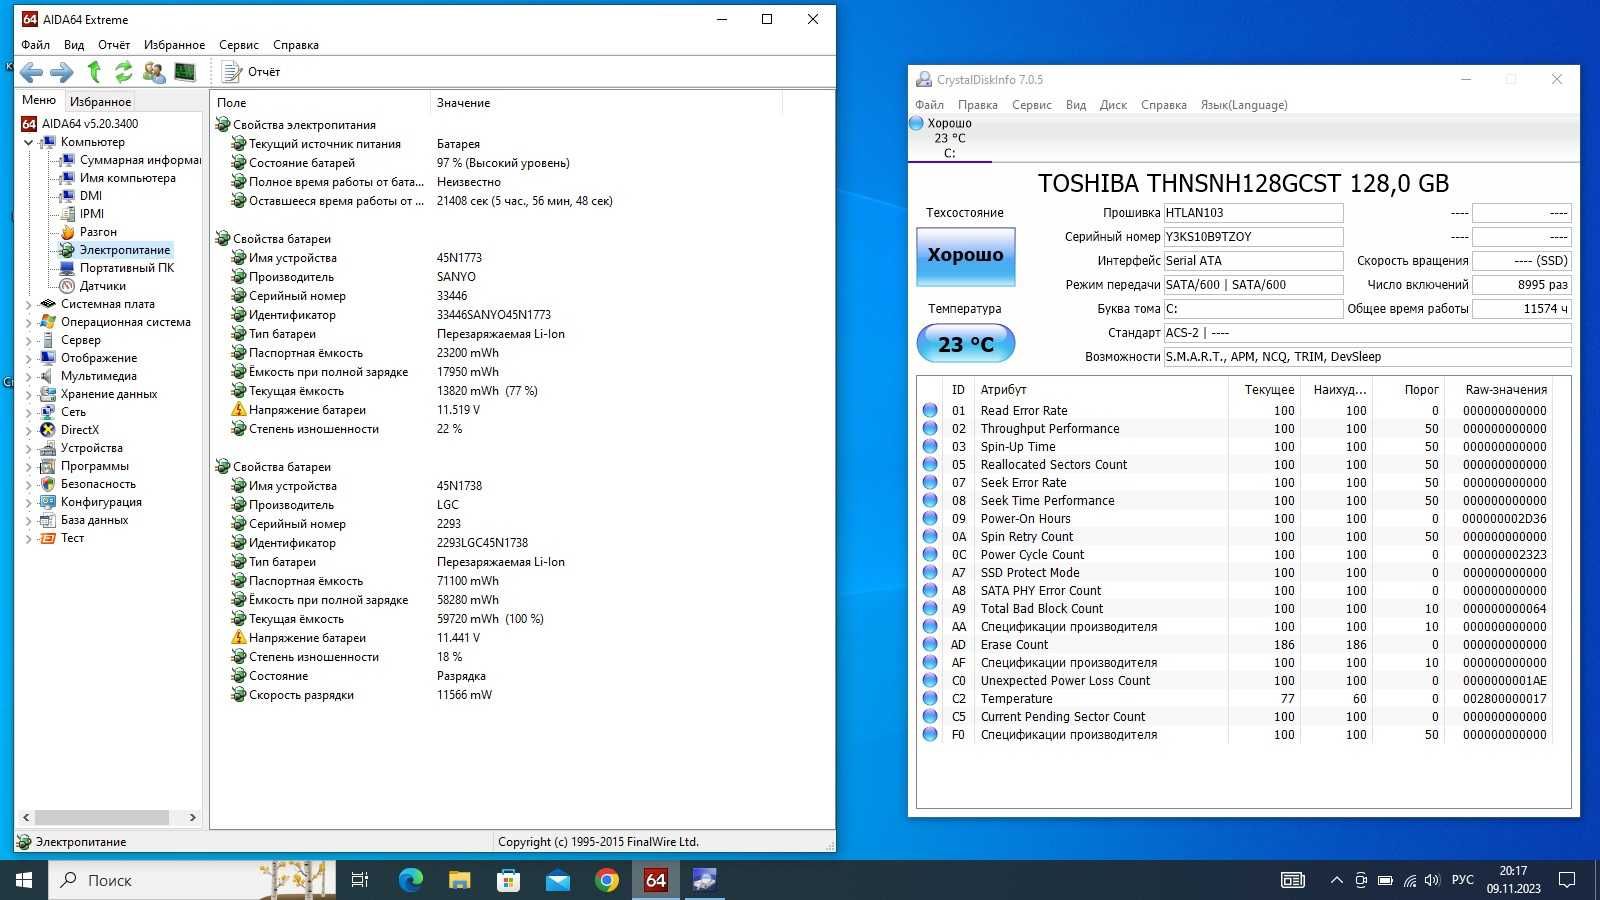The width and height of the screenshot is (1600, 900).
Task: Open the Сервис menu in AIDA64
Action: click(x=239, y=45)
